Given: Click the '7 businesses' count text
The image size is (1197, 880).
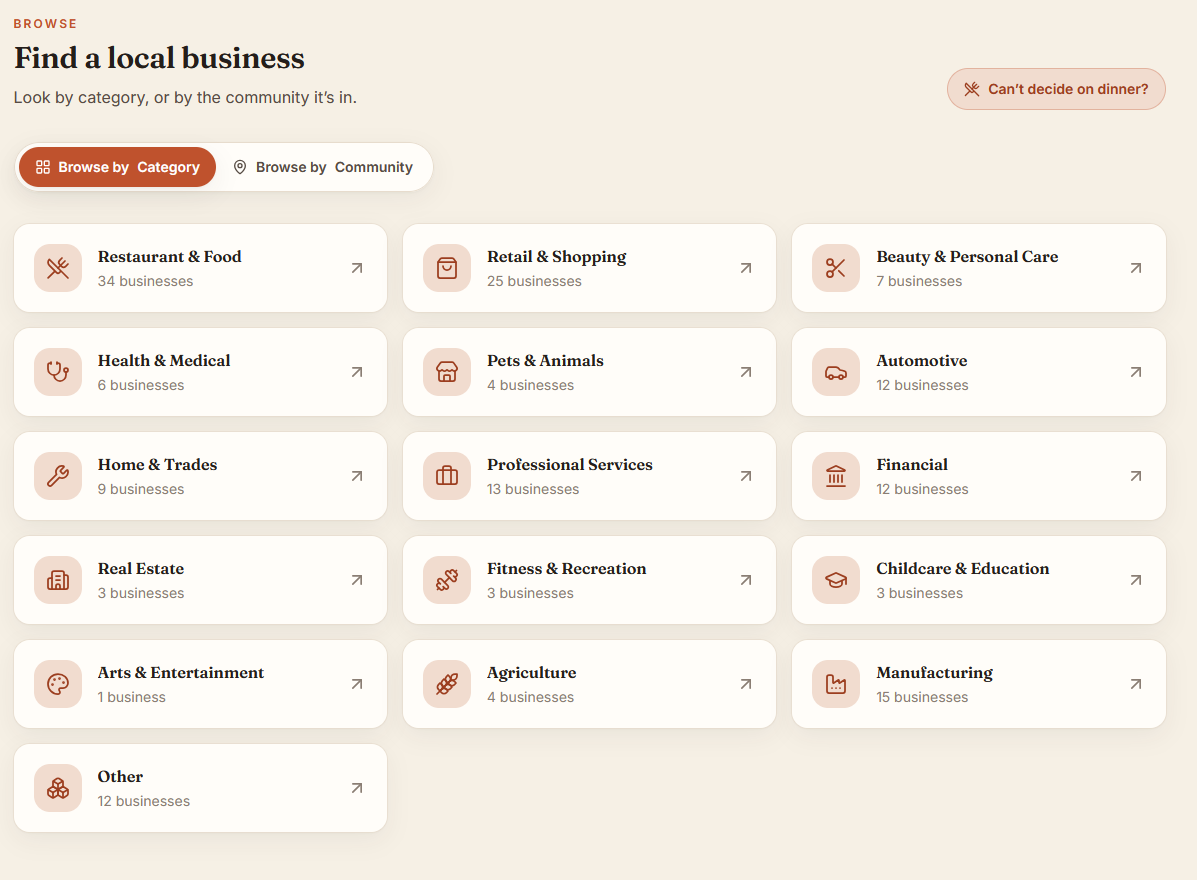Looking at the screenshot, I should (x=919, y=281).
